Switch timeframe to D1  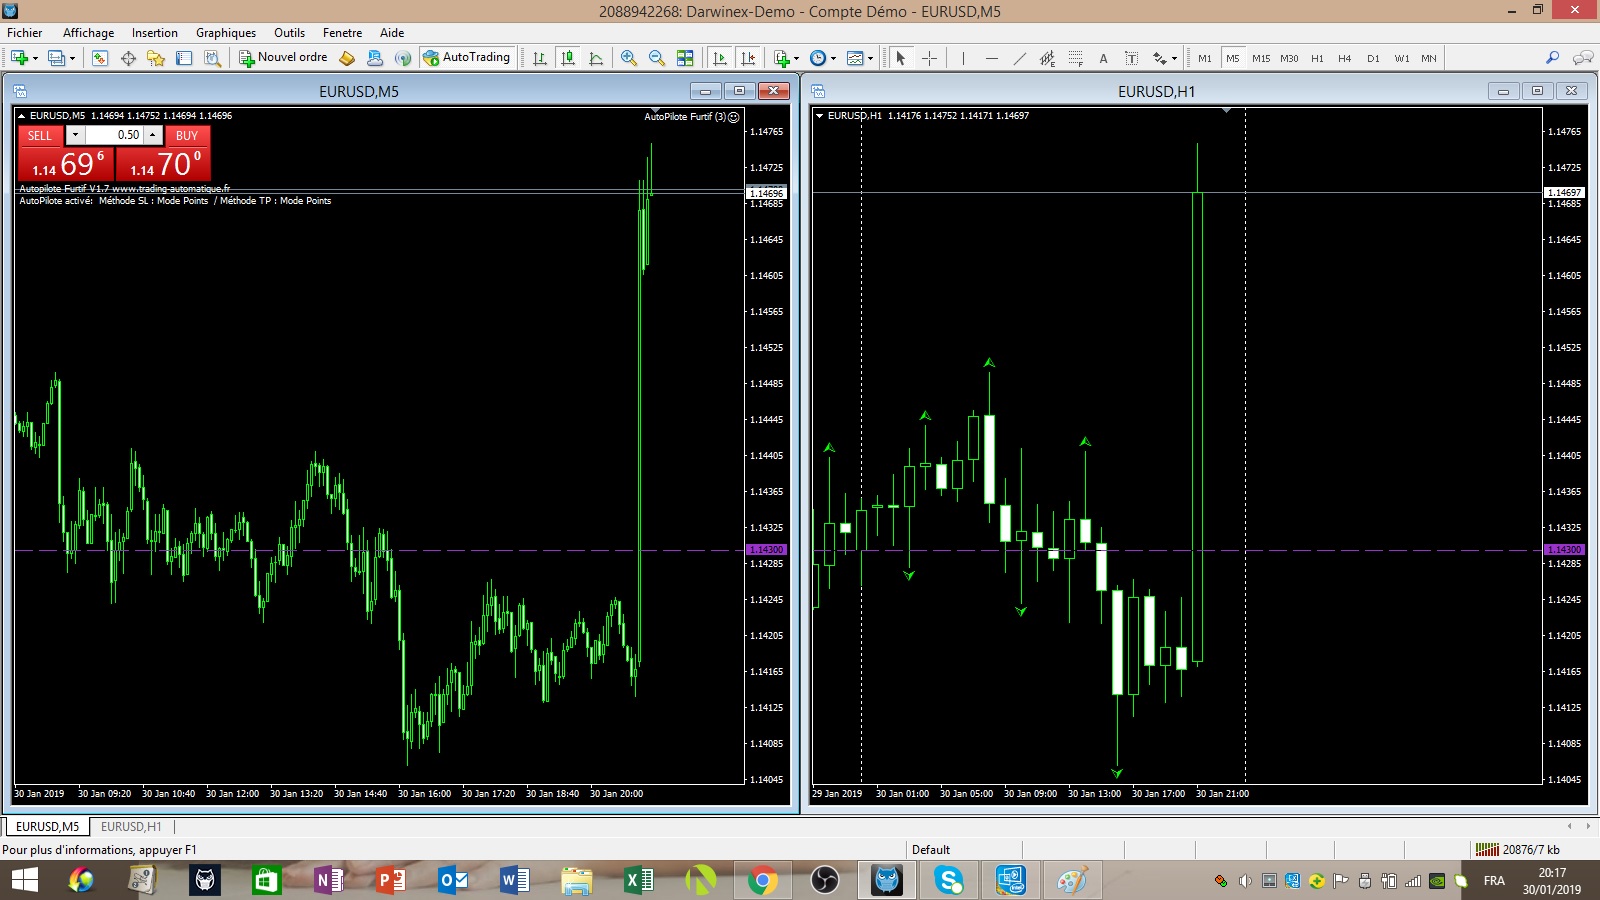click(1373, 58)
